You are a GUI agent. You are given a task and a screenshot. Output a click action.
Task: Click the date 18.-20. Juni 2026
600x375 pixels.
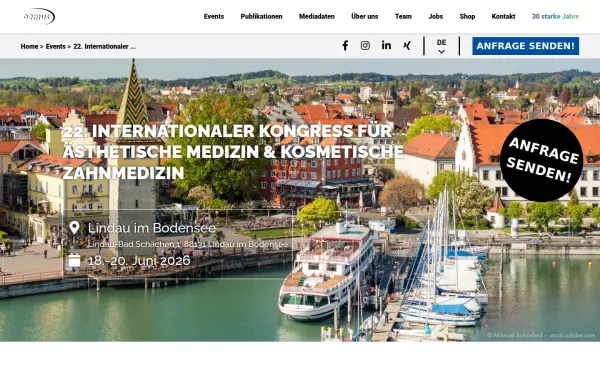[139, 261]
